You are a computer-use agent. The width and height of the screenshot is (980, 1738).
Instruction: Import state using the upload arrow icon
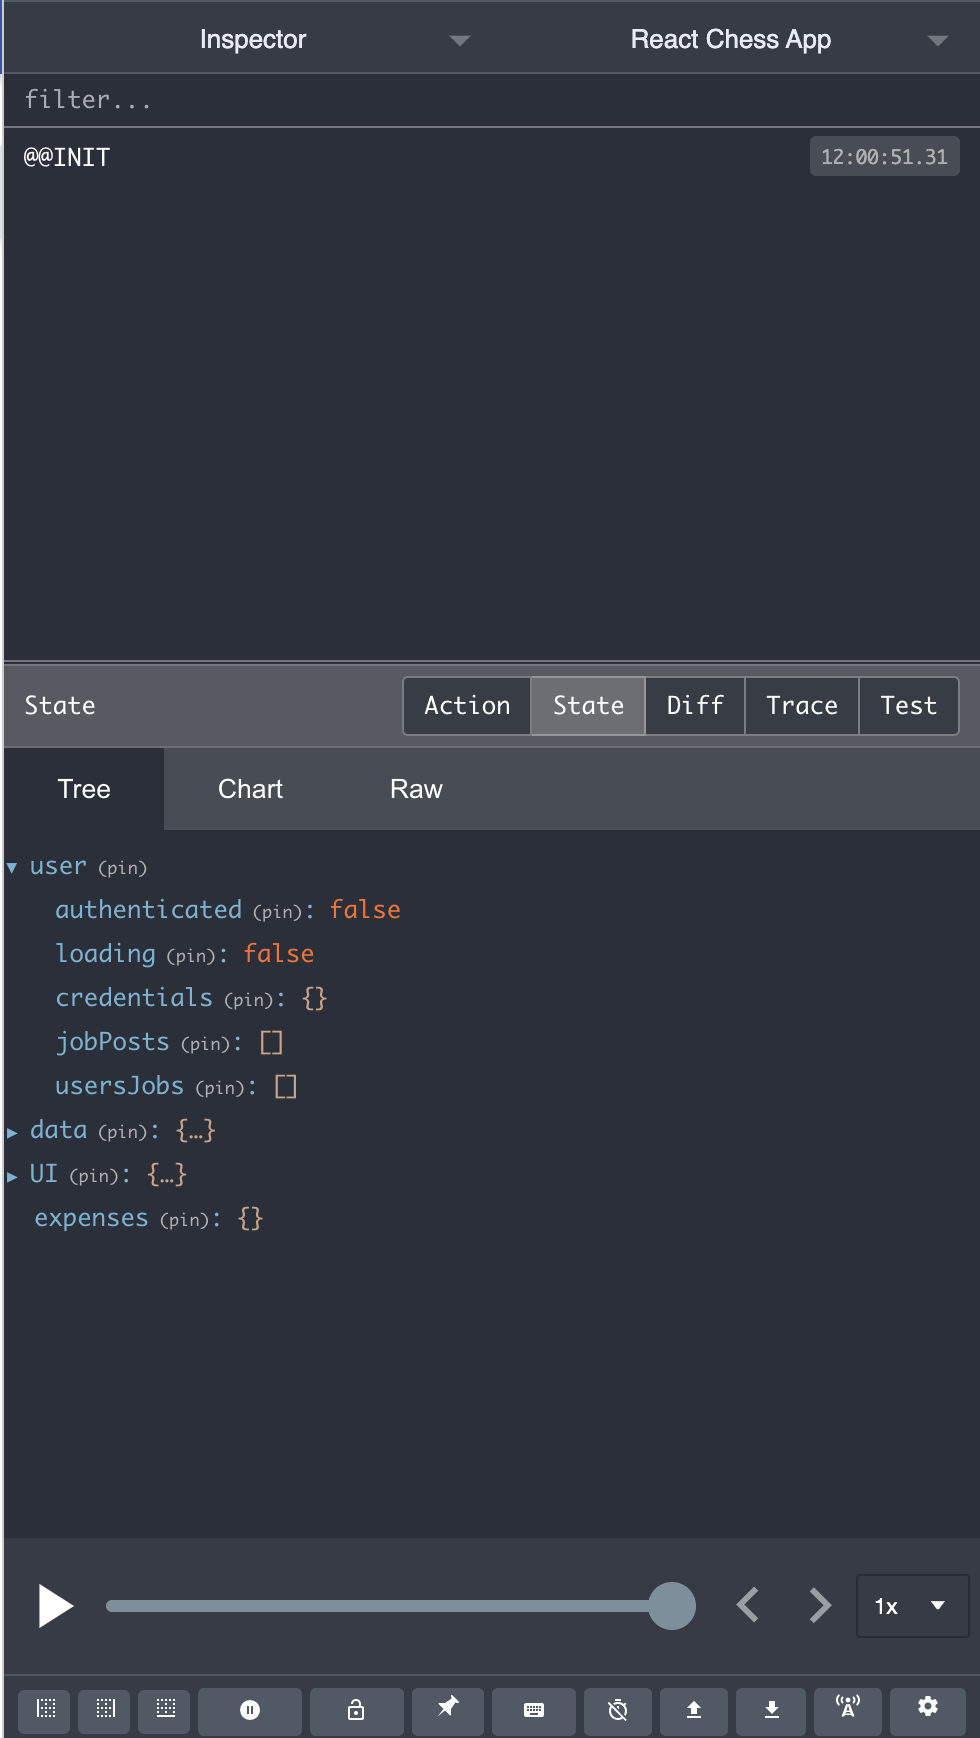tap(694, 1710)
